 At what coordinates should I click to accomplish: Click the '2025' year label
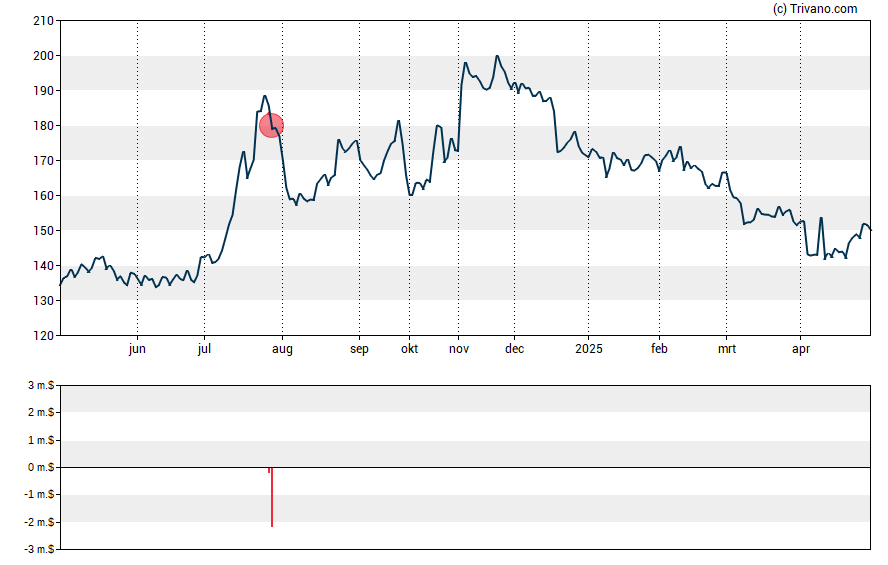588,349
